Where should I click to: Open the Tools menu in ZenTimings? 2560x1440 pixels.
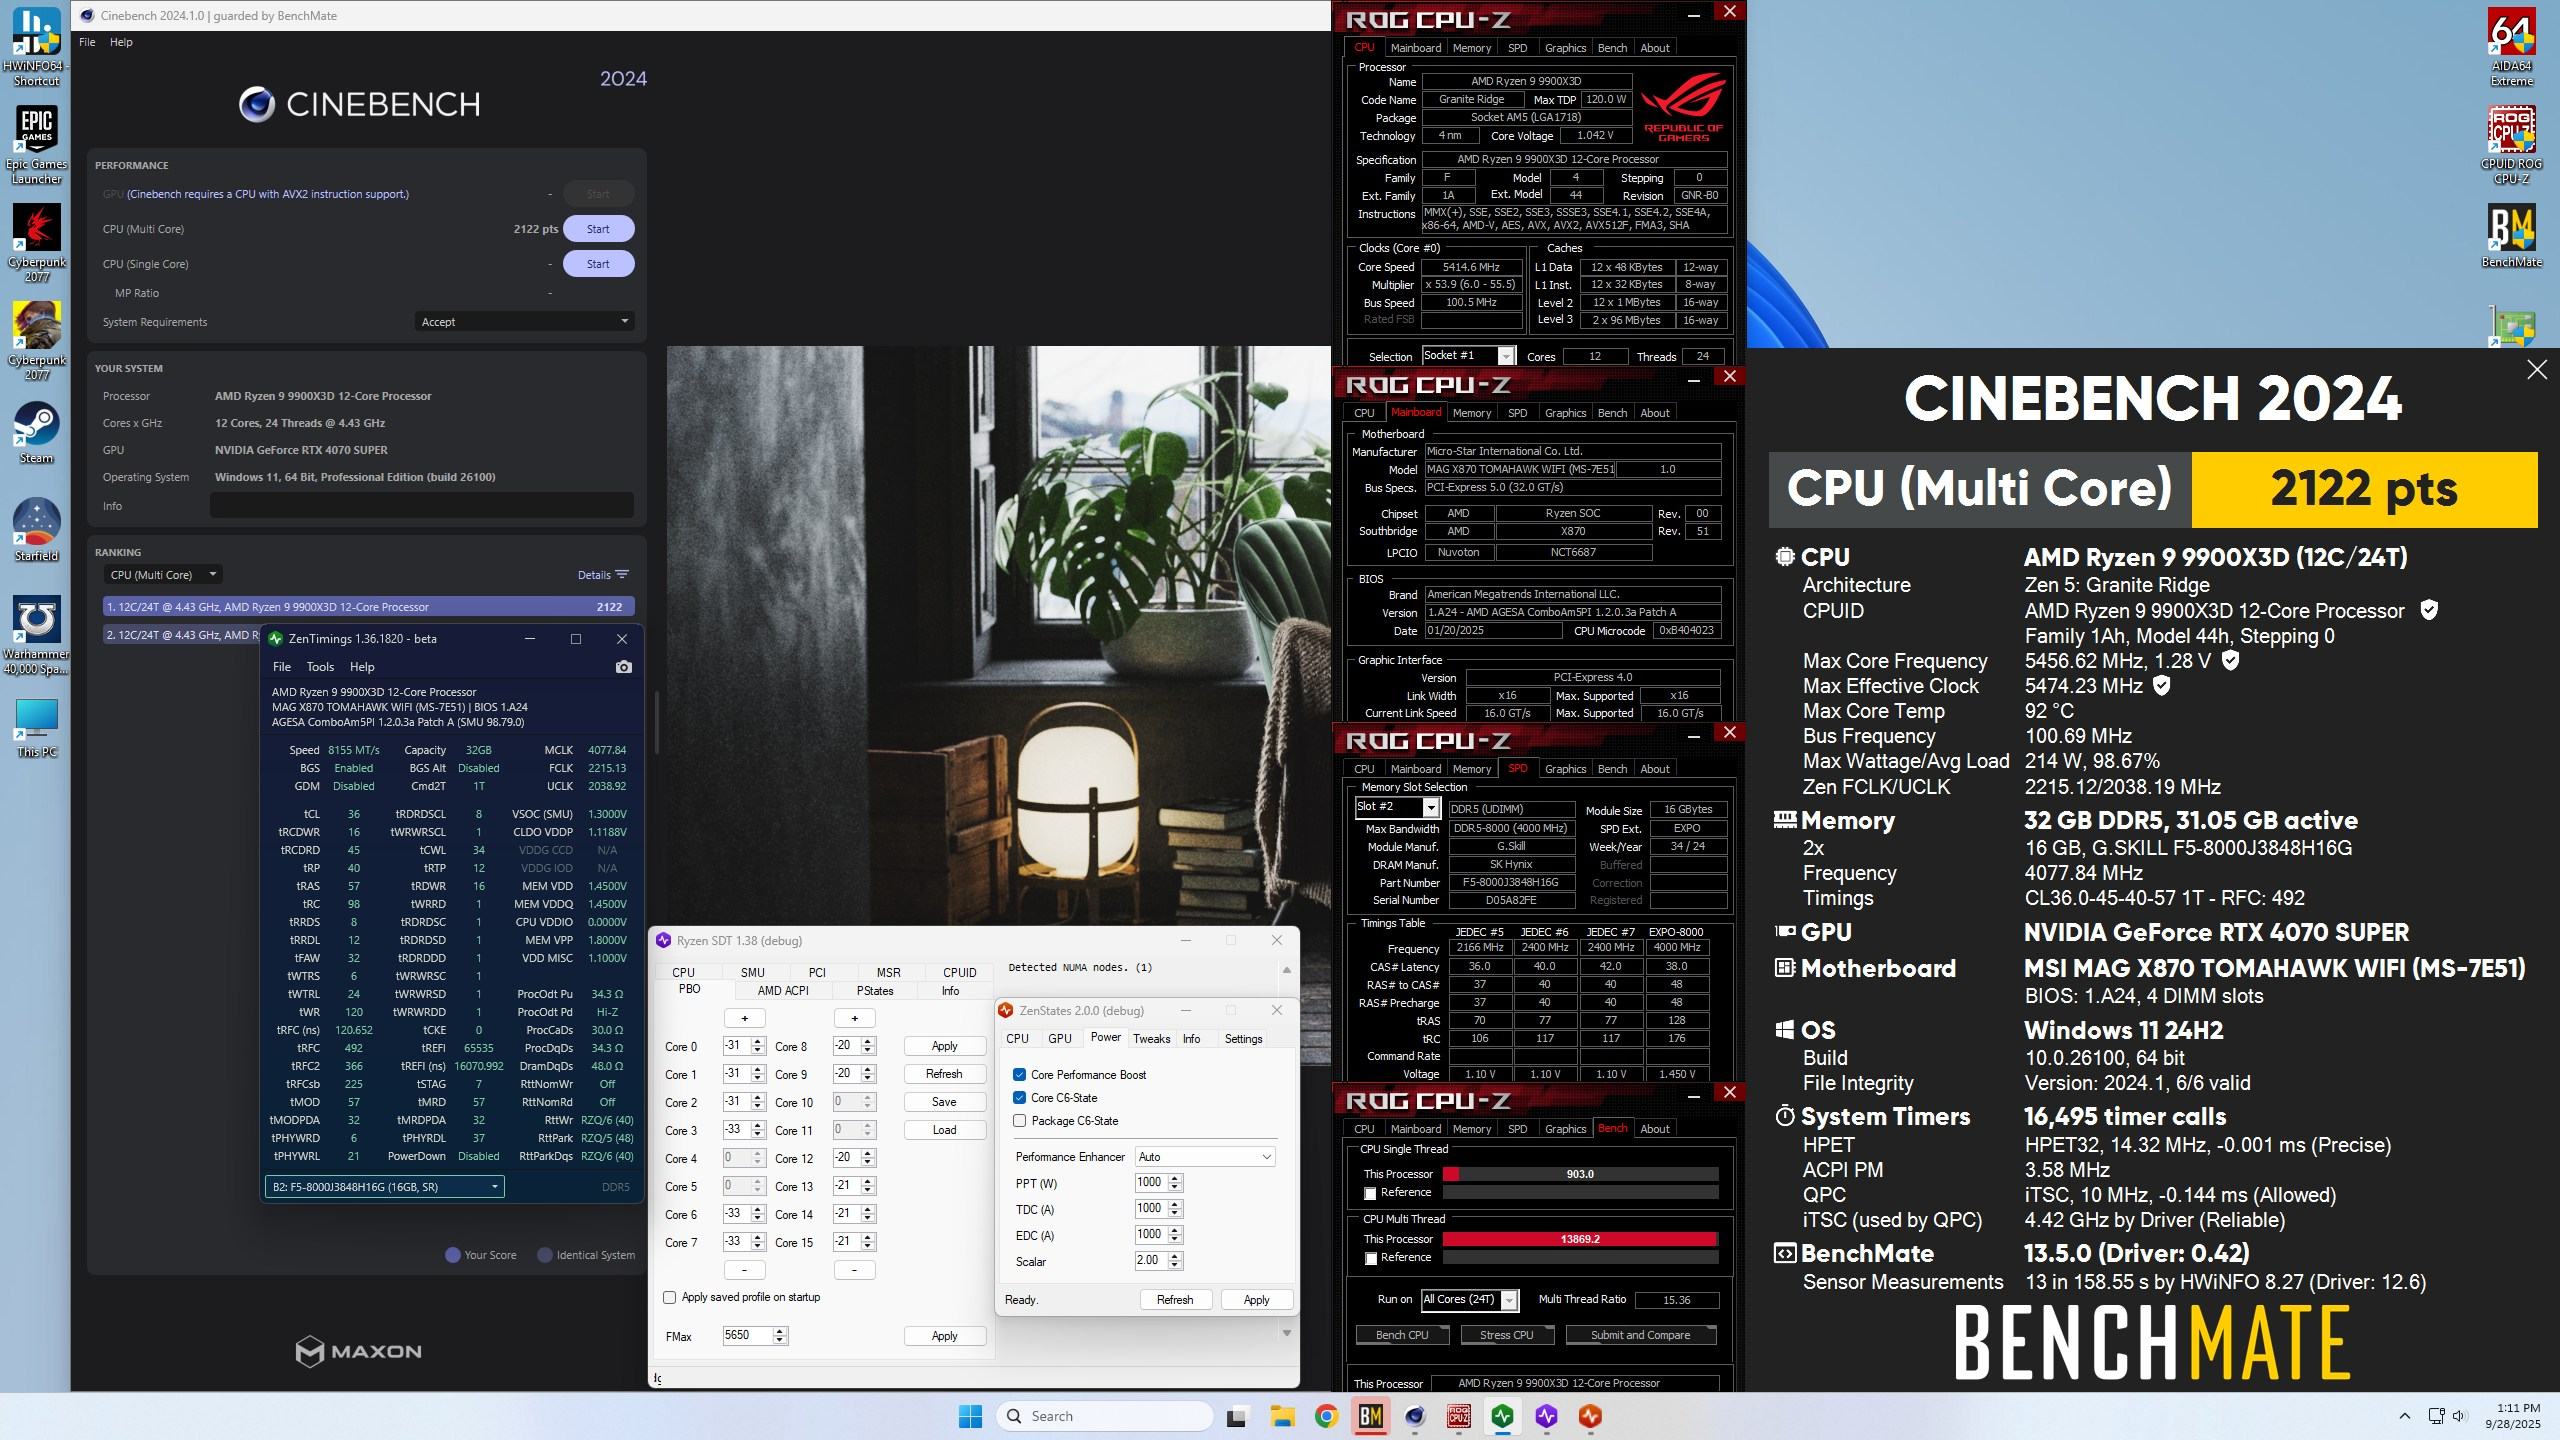(x=320, y=667)
